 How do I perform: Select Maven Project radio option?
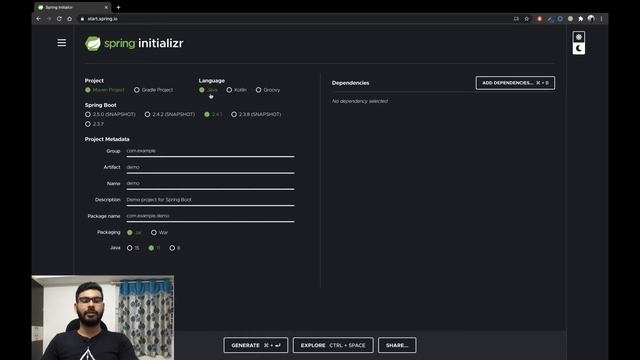[104, 90]
